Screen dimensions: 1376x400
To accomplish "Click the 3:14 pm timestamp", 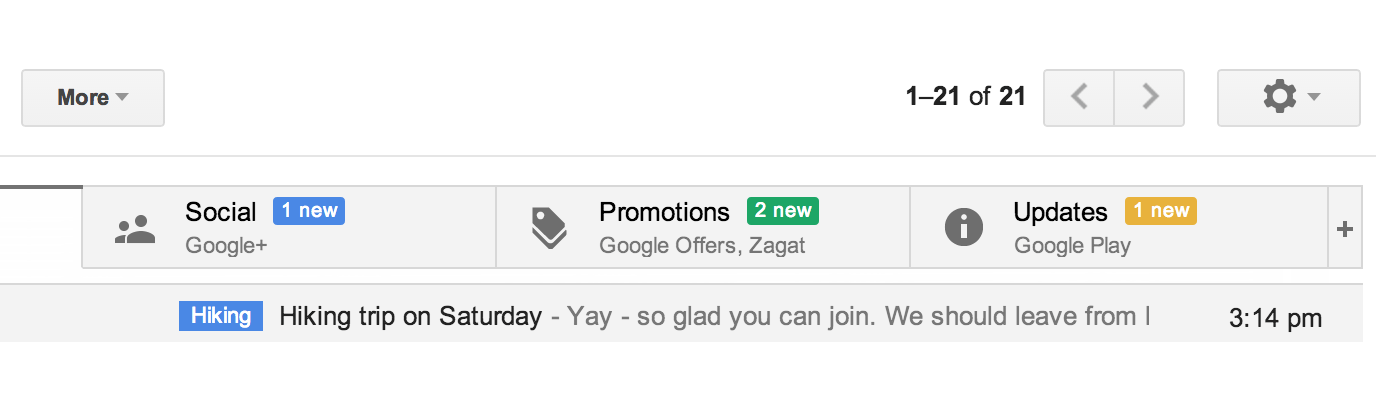I will pos(1275,319).
